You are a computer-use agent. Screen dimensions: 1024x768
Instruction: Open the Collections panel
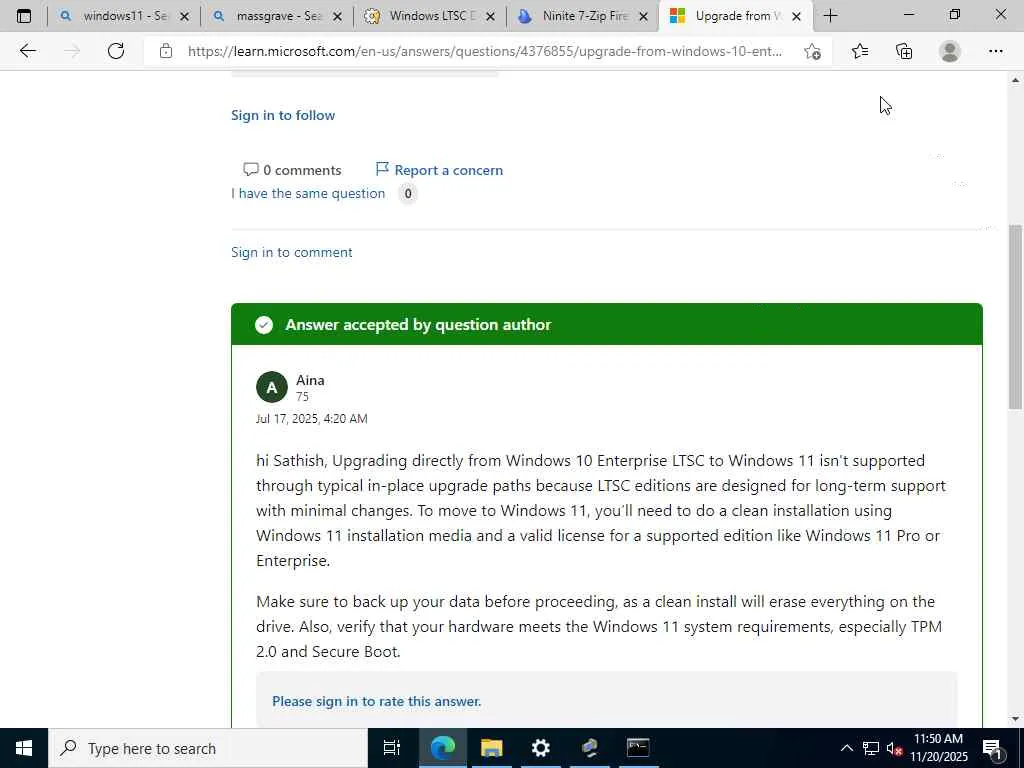point(904,51)
